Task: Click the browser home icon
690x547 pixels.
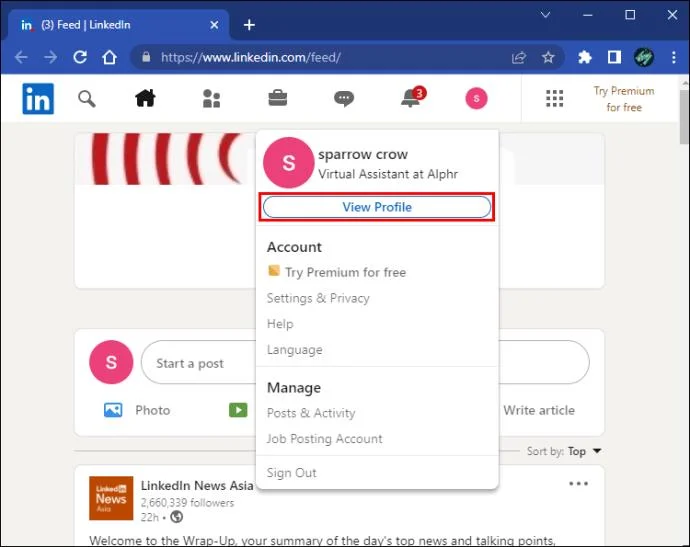Action: pyautogui.click(x=110, y=57)
